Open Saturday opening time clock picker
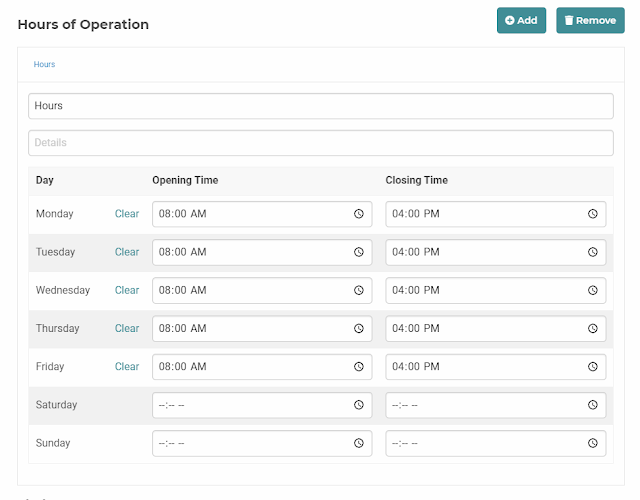640x500 pixels. (359, 405)
